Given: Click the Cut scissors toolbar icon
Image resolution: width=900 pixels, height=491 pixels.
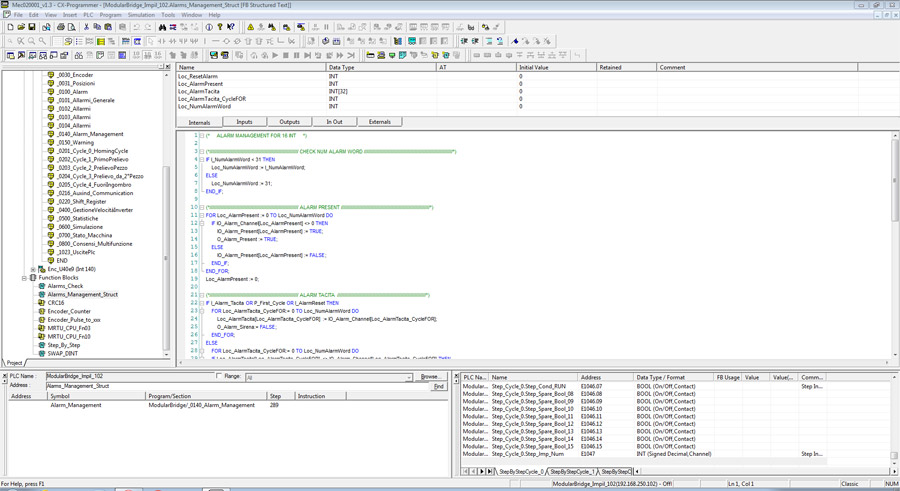Looking at the screenshot, I should coord(87,27).
